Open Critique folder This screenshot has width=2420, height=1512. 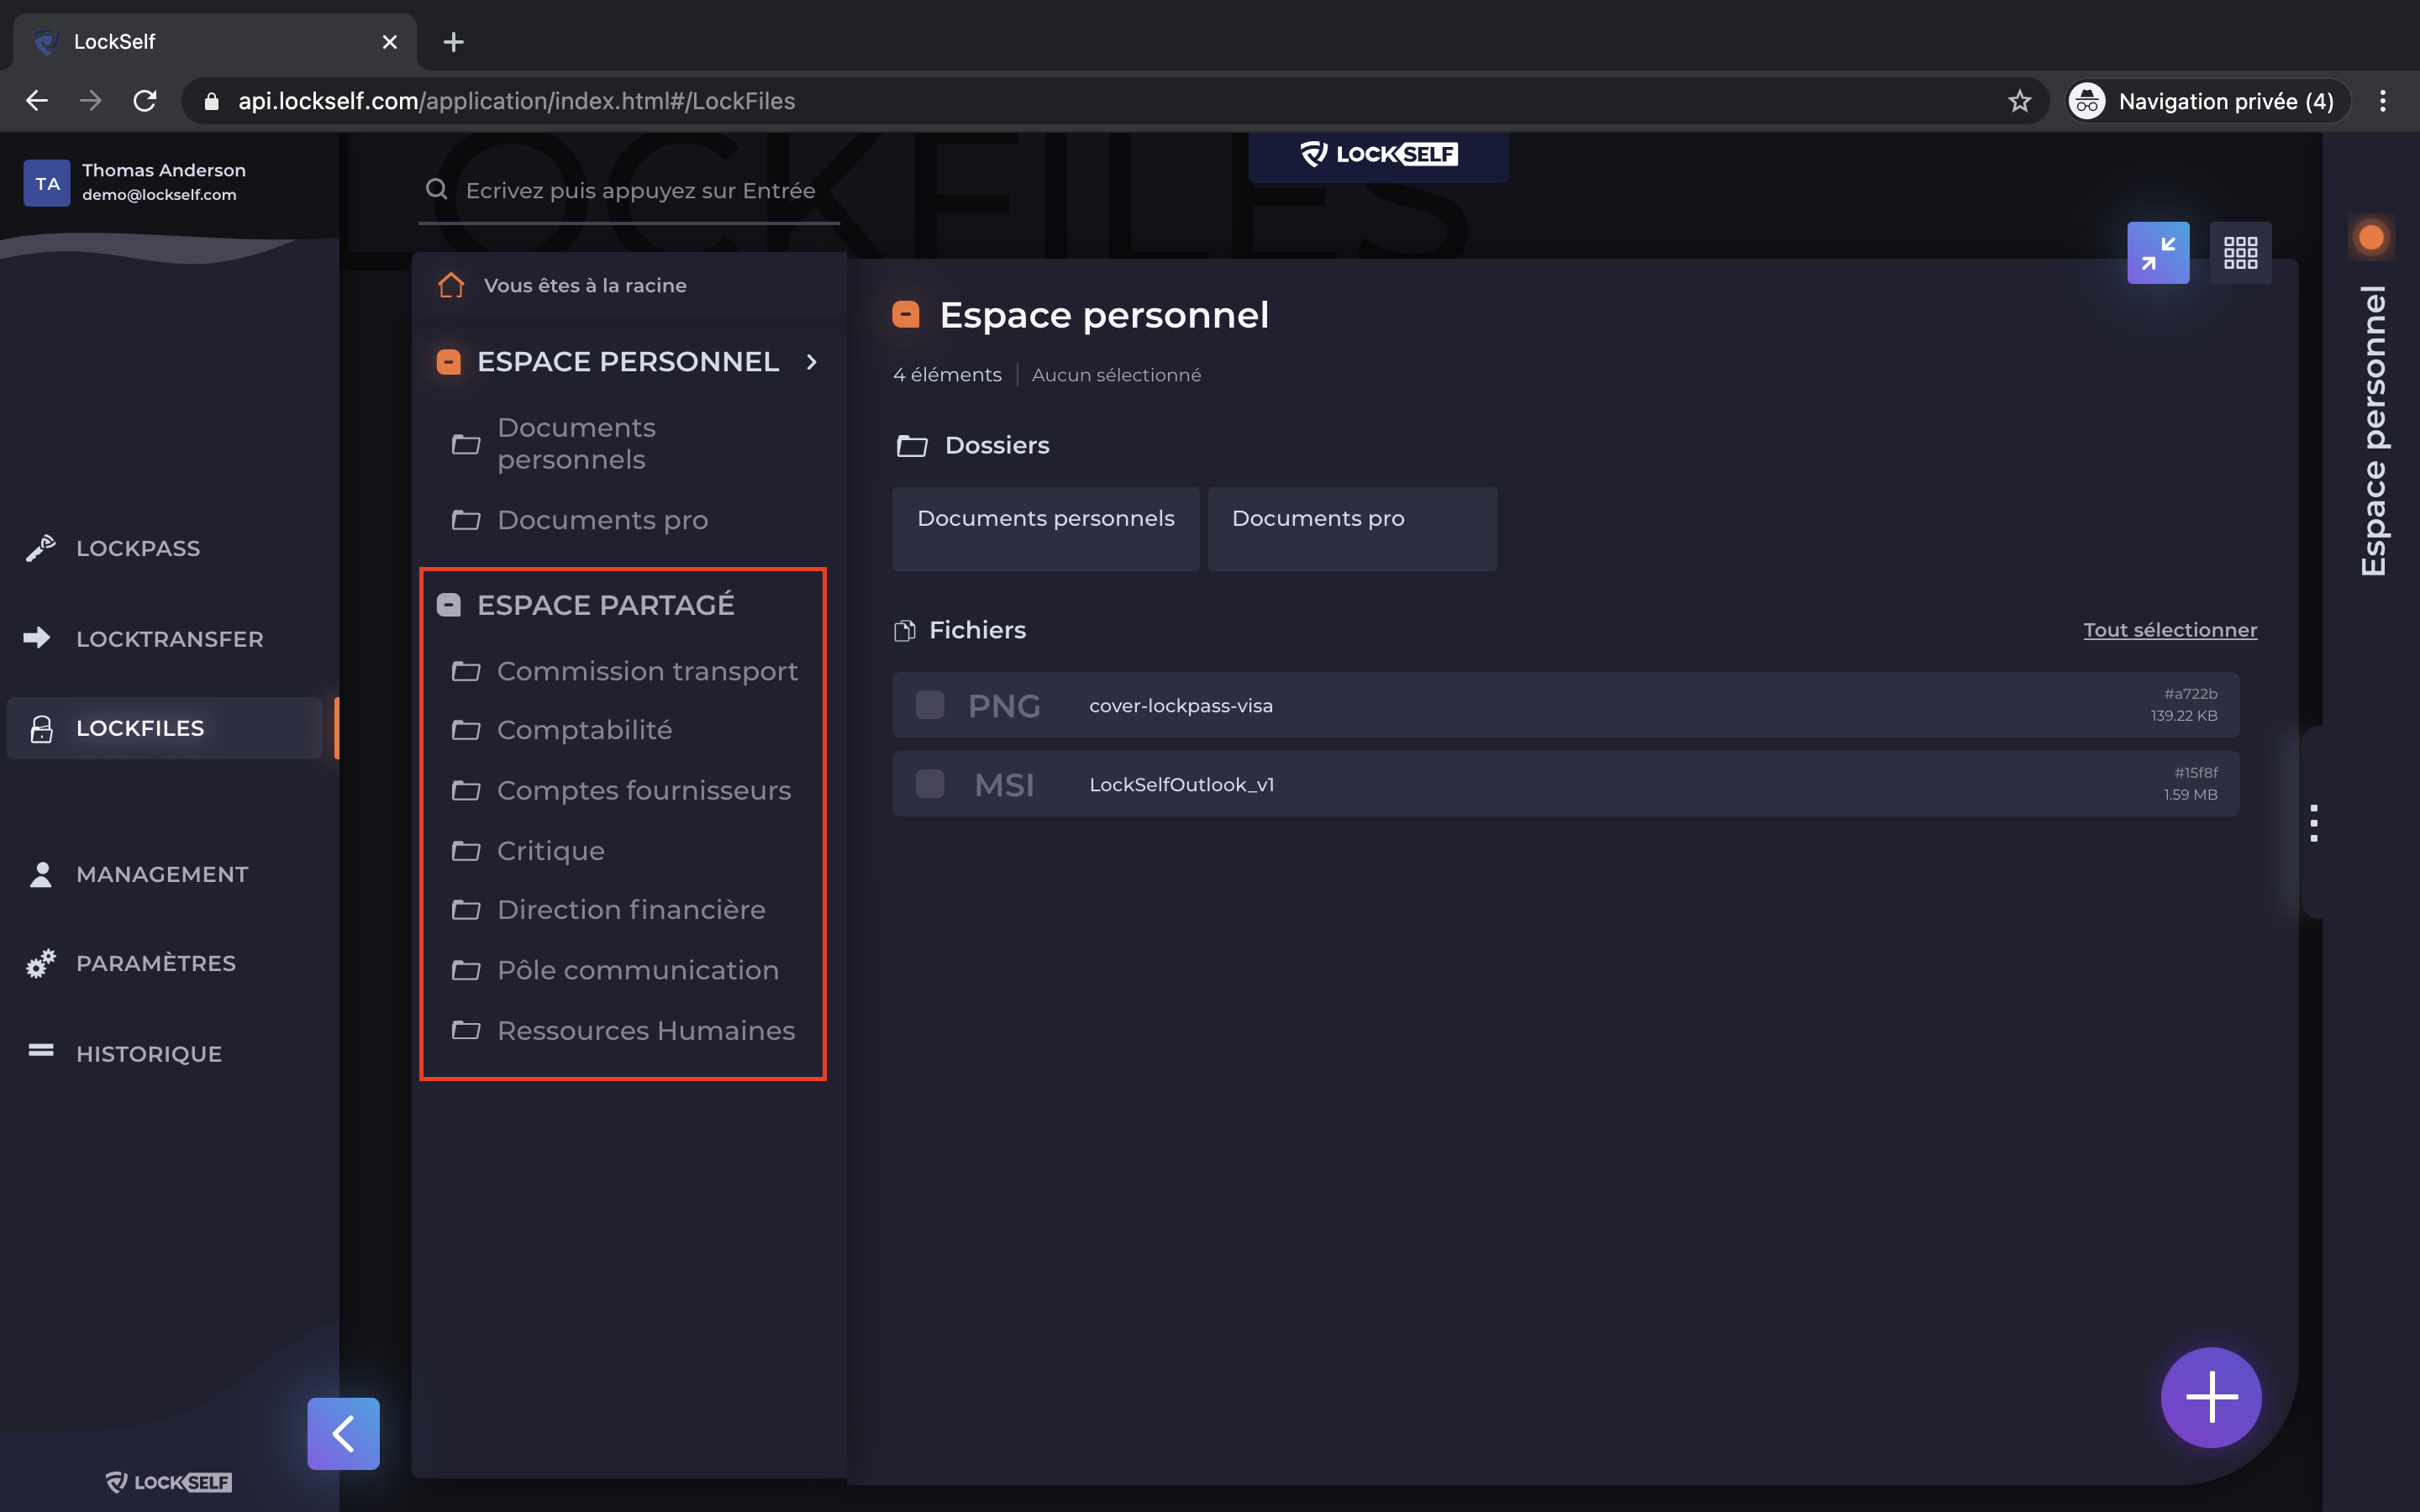pyautogui.click(x=550, y=850)
